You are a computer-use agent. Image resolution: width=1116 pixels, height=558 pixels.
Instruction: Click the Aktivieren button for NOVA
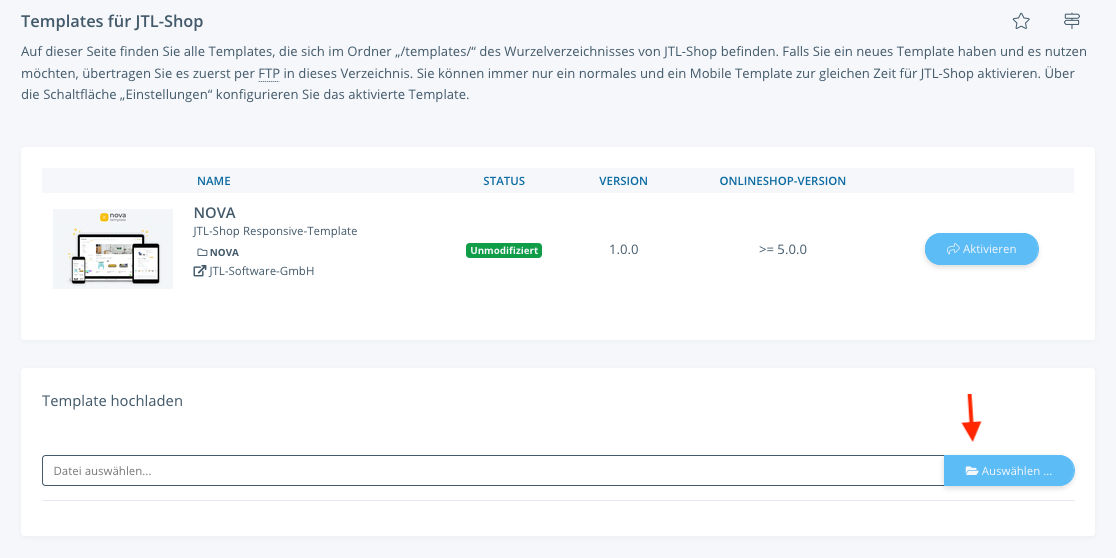(981, 249)
